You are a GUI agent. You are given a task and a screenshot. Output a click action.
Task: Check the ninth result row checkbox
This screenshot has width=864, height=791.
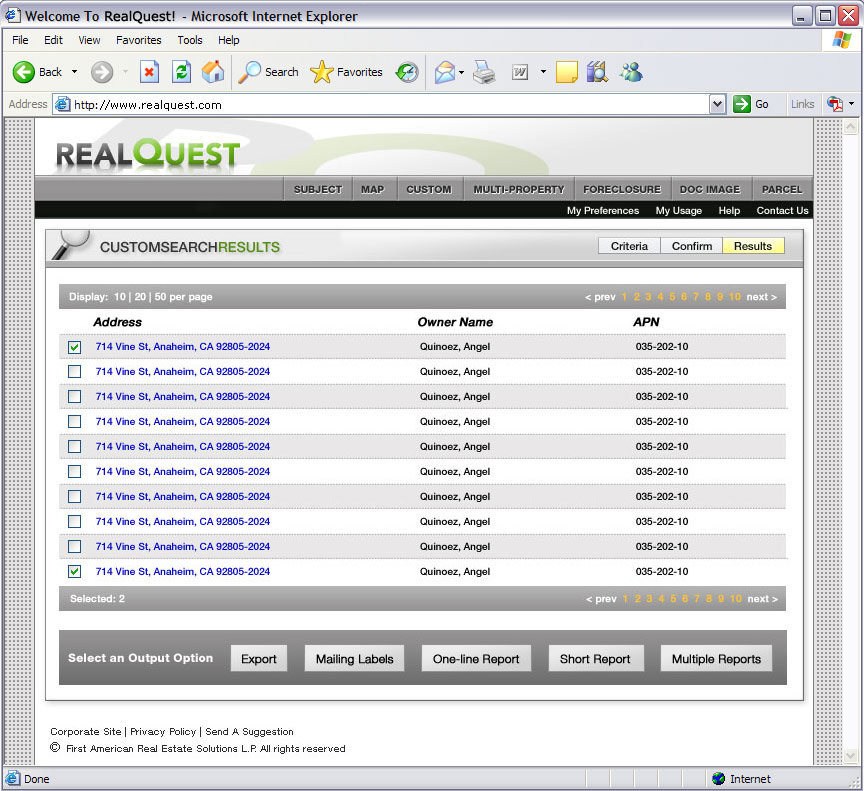pyautogui.click(x=74, y=546)
